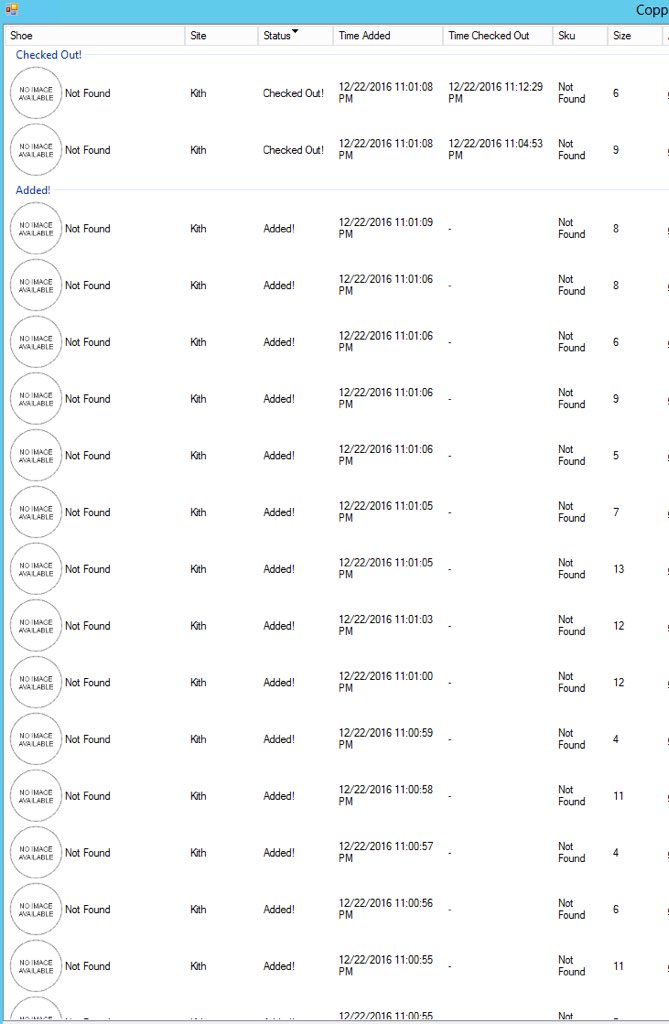Click the time added '12/22/2016 11:01:09 PM'
The image size is (669, 1024).
coord(385,228)
